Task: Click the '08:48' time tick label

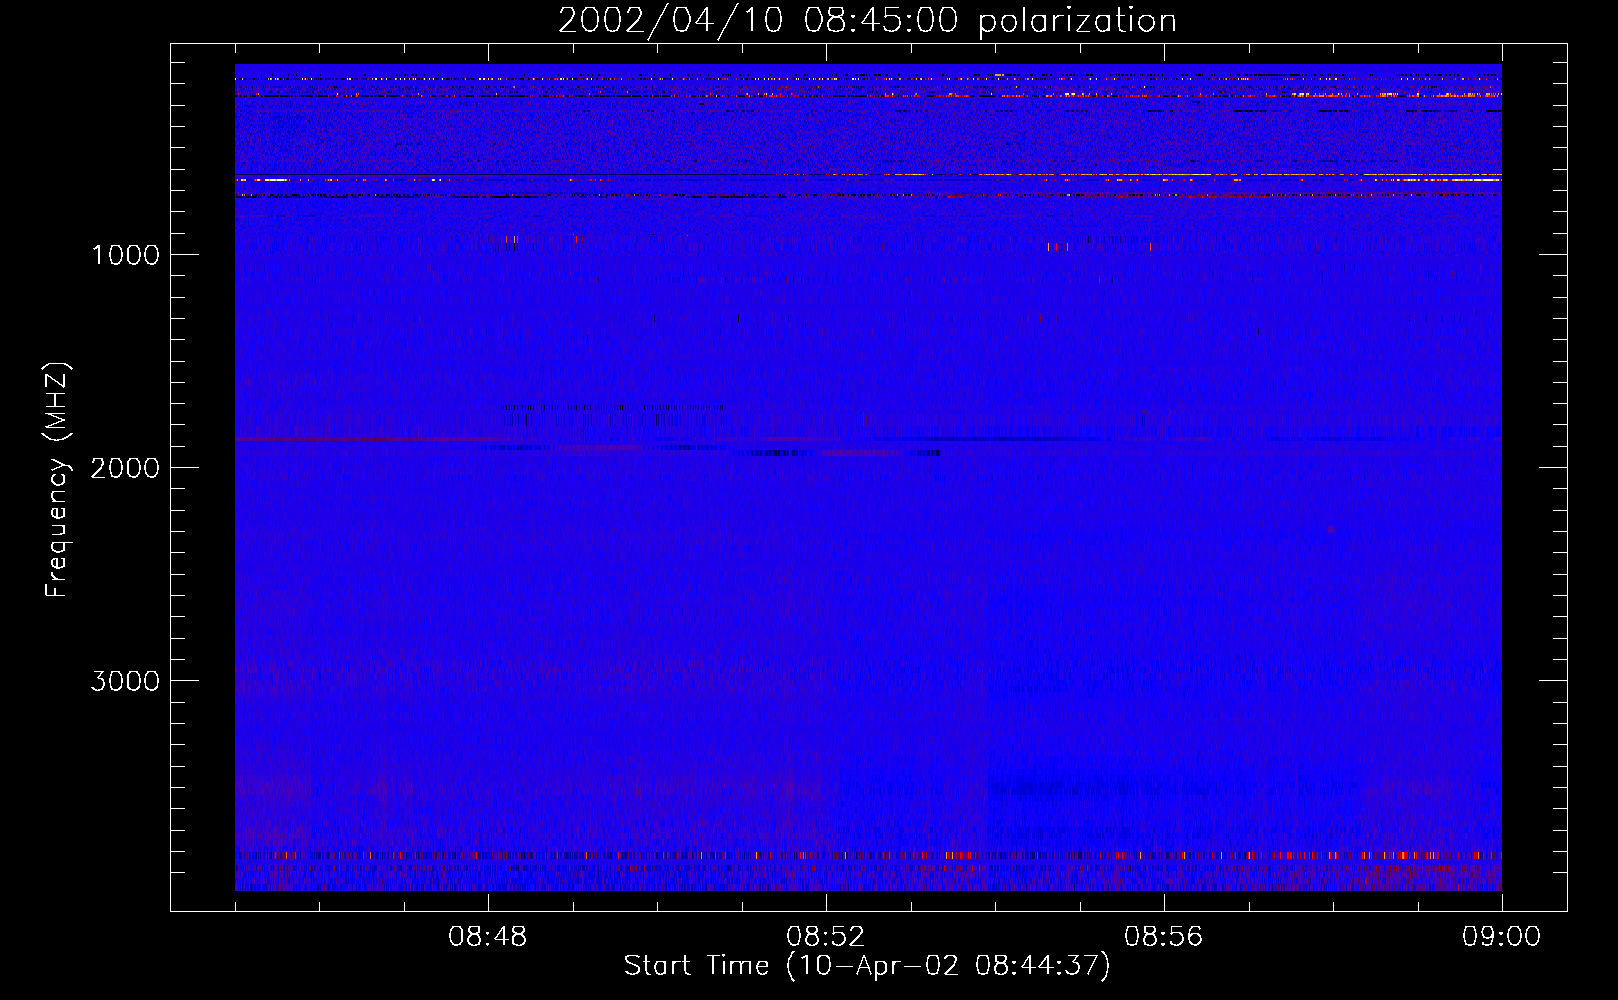Action: click(x=488, y=937)
